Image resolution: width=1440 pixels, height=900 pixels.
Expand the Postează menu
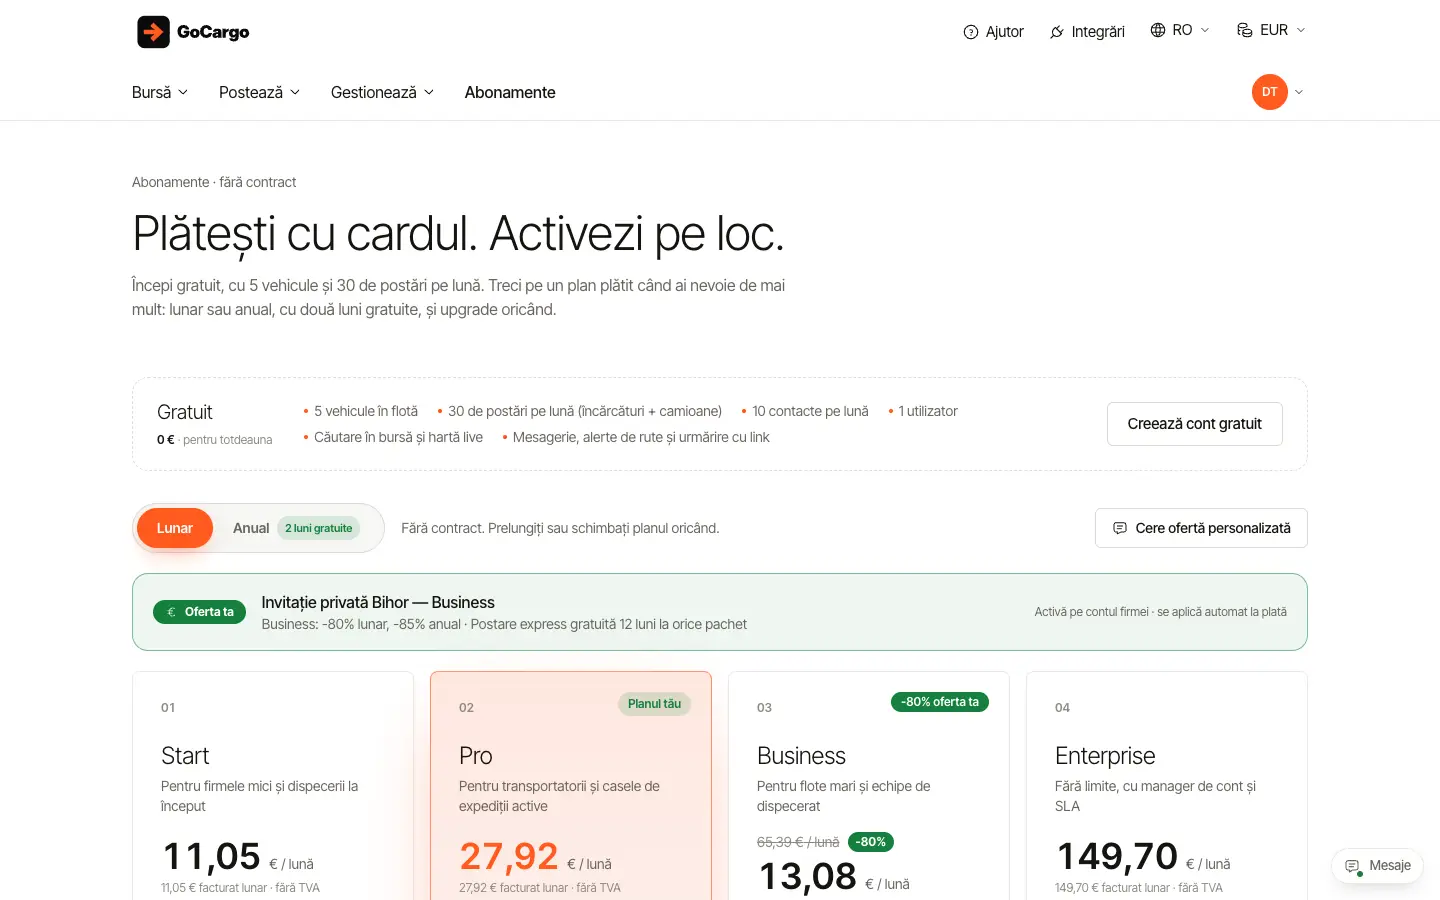pos(260,92)
